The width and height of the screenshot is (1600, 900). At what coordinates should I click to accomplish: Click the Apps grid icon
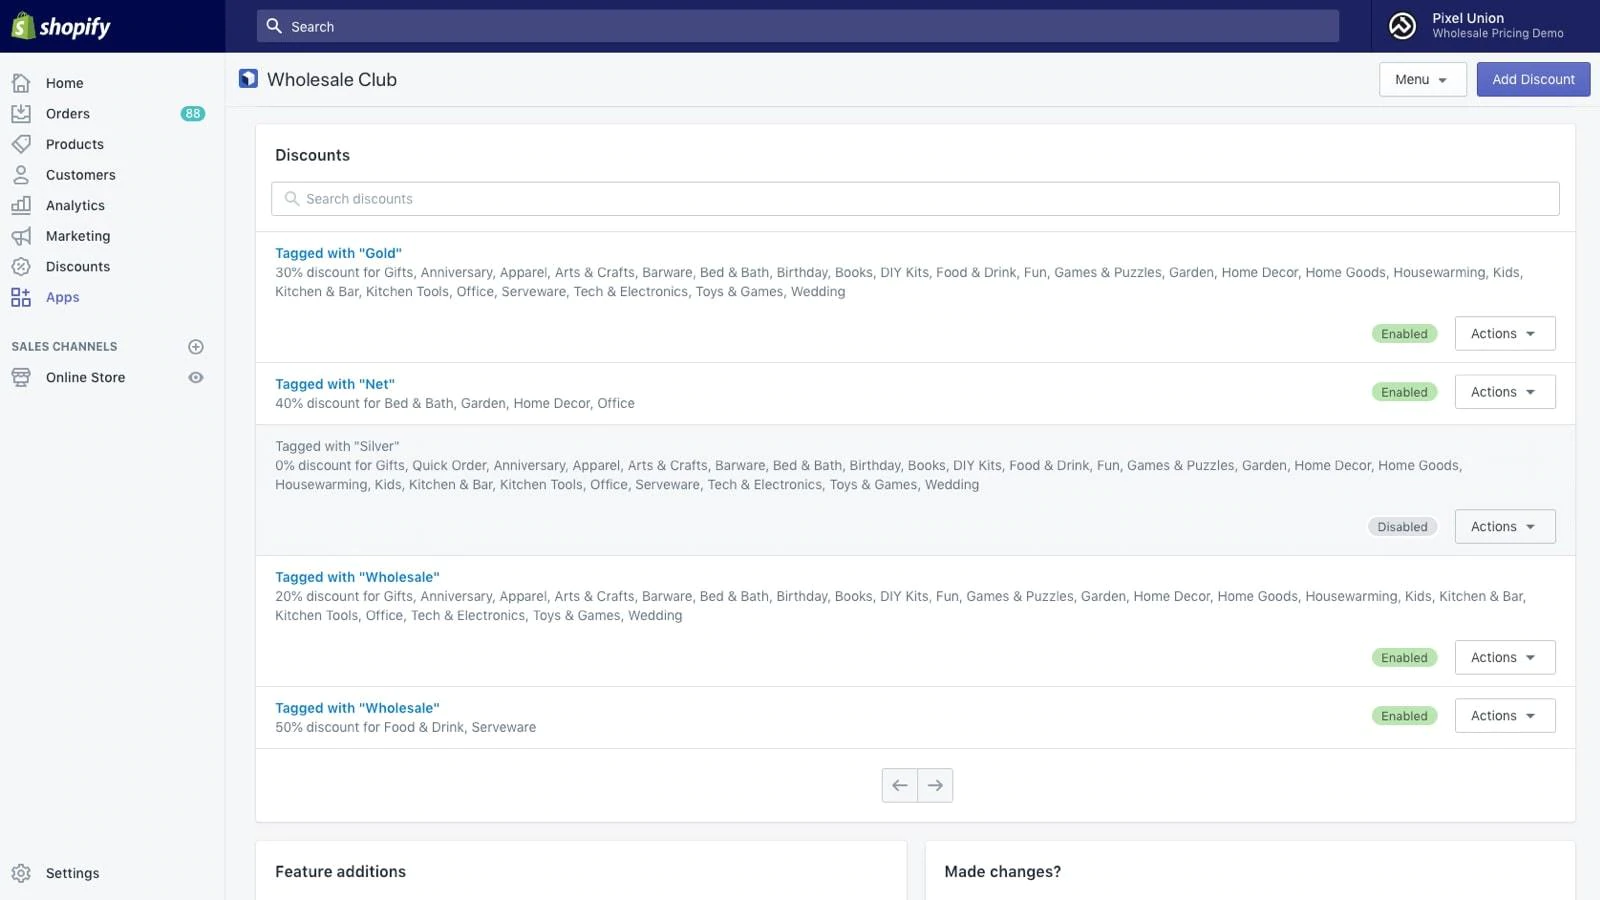(21, 297)
